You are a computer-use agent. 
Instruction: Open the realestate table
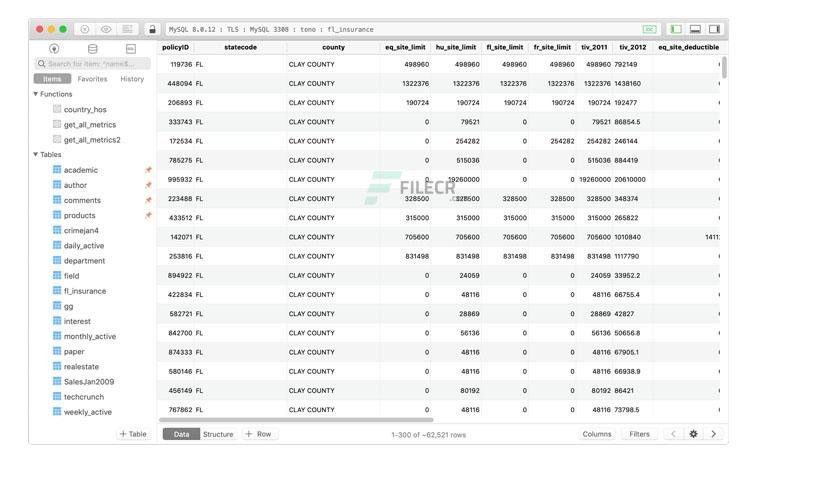point(81,367)
